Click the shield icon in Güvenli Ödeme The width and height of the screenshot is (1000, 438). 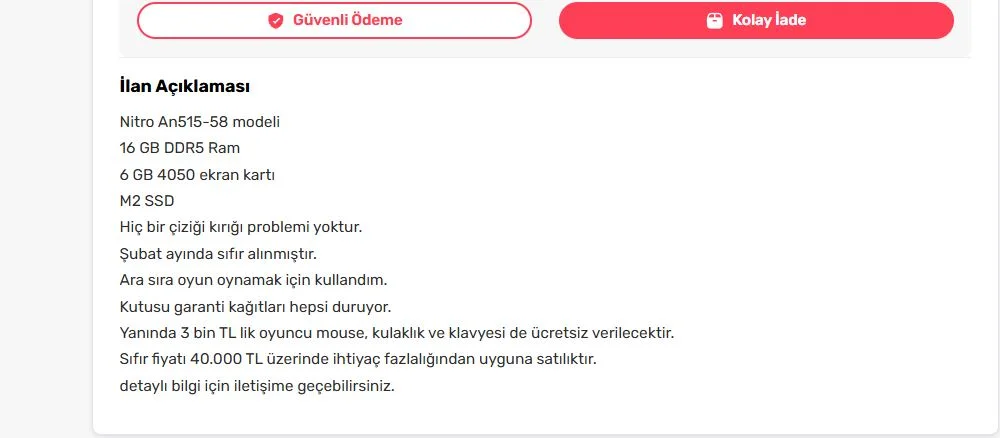click(x=276, y=20)
